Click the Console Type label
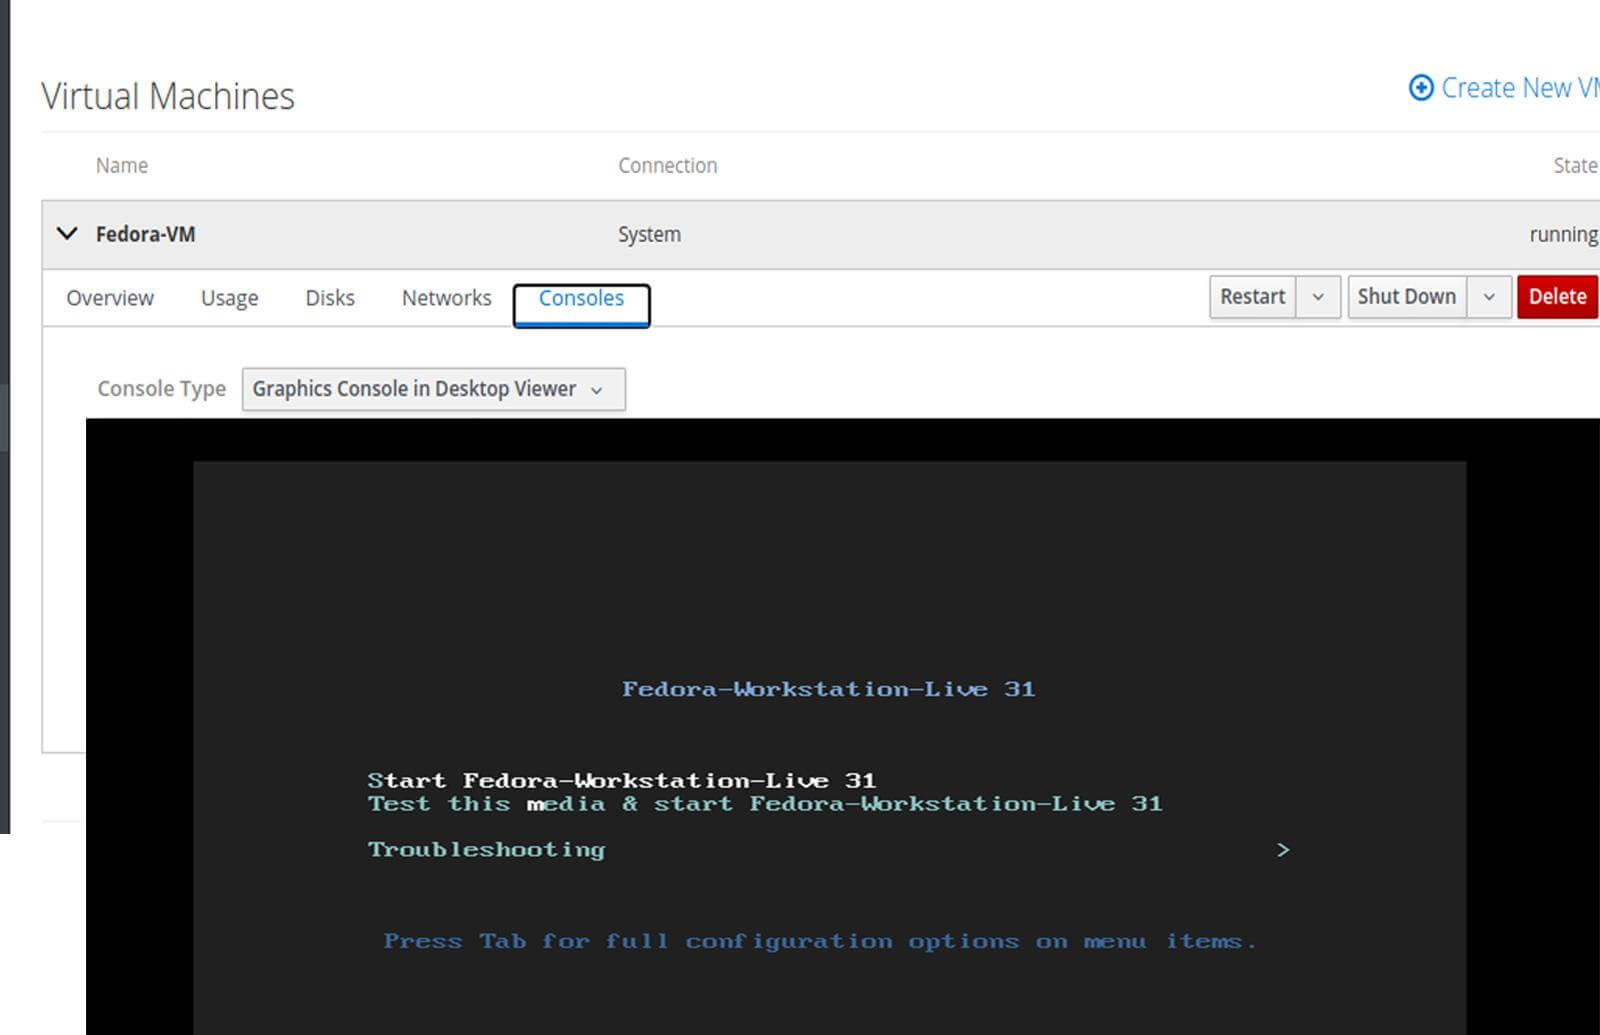 (162, 389)
